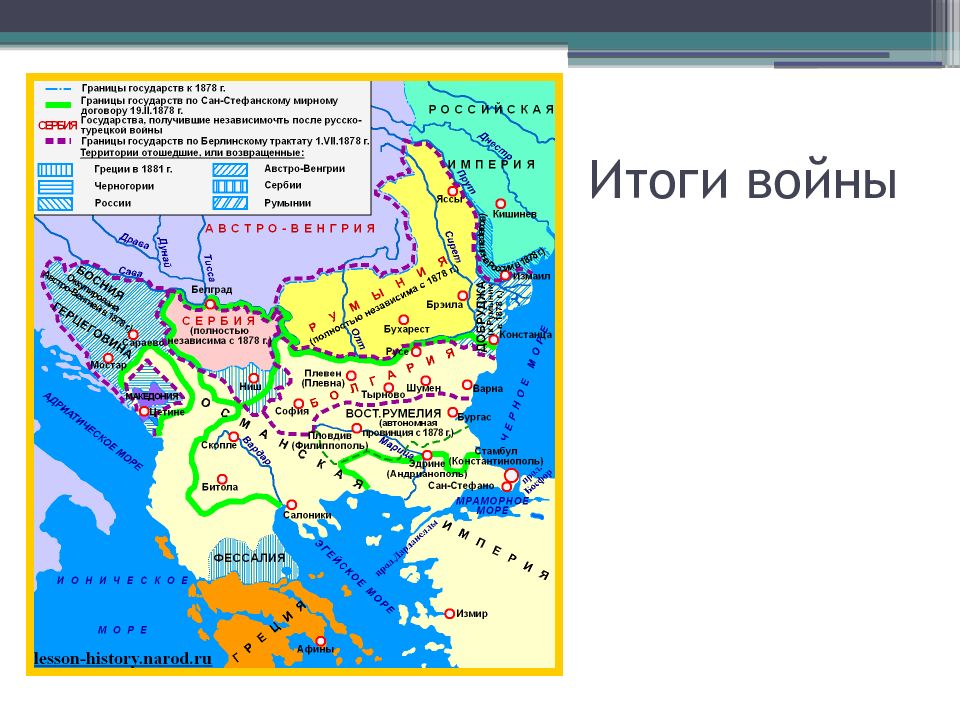Click the Греции в 1881 legend swatch
Screen dimensions: 960x720
(x=55, y=170)
